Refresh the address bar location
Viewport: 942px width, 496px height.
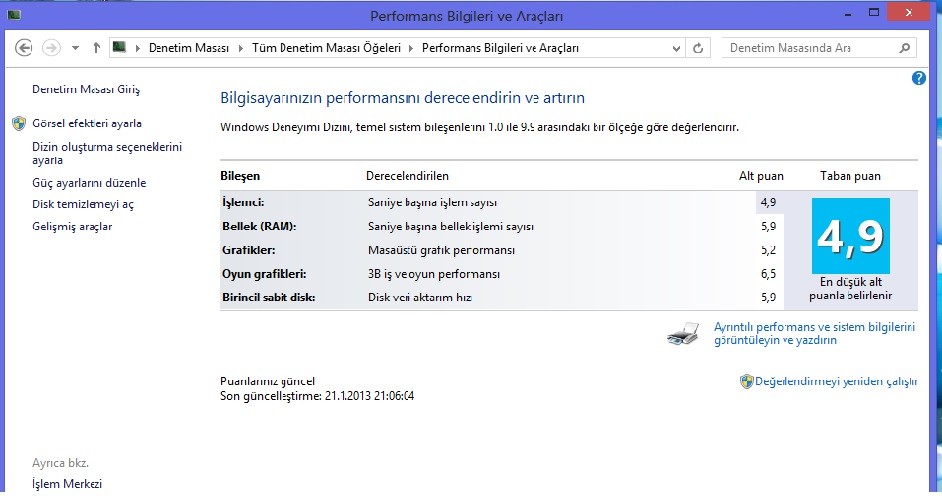(698, 47)
